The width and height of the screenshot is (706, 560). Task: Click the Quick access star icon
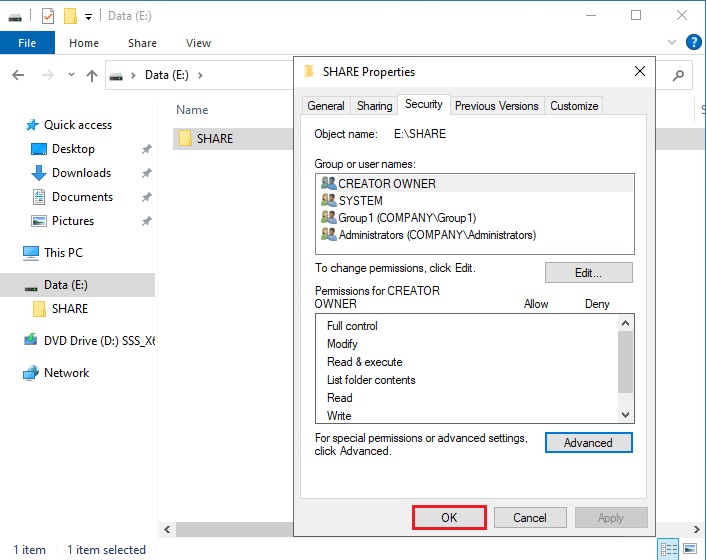(x=32, y=125)
